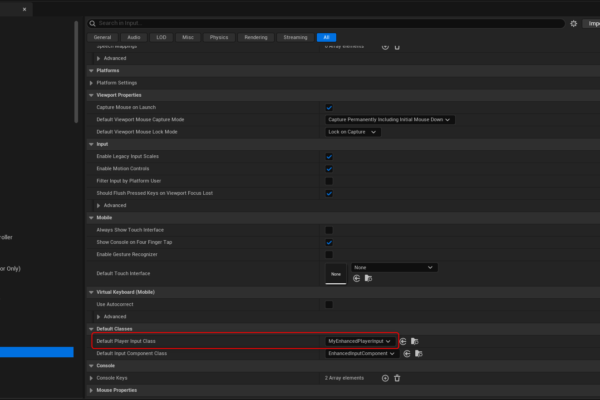600x400 pixels.
Task: Collapse the Platforms section
Action: (x=91, y=71)
